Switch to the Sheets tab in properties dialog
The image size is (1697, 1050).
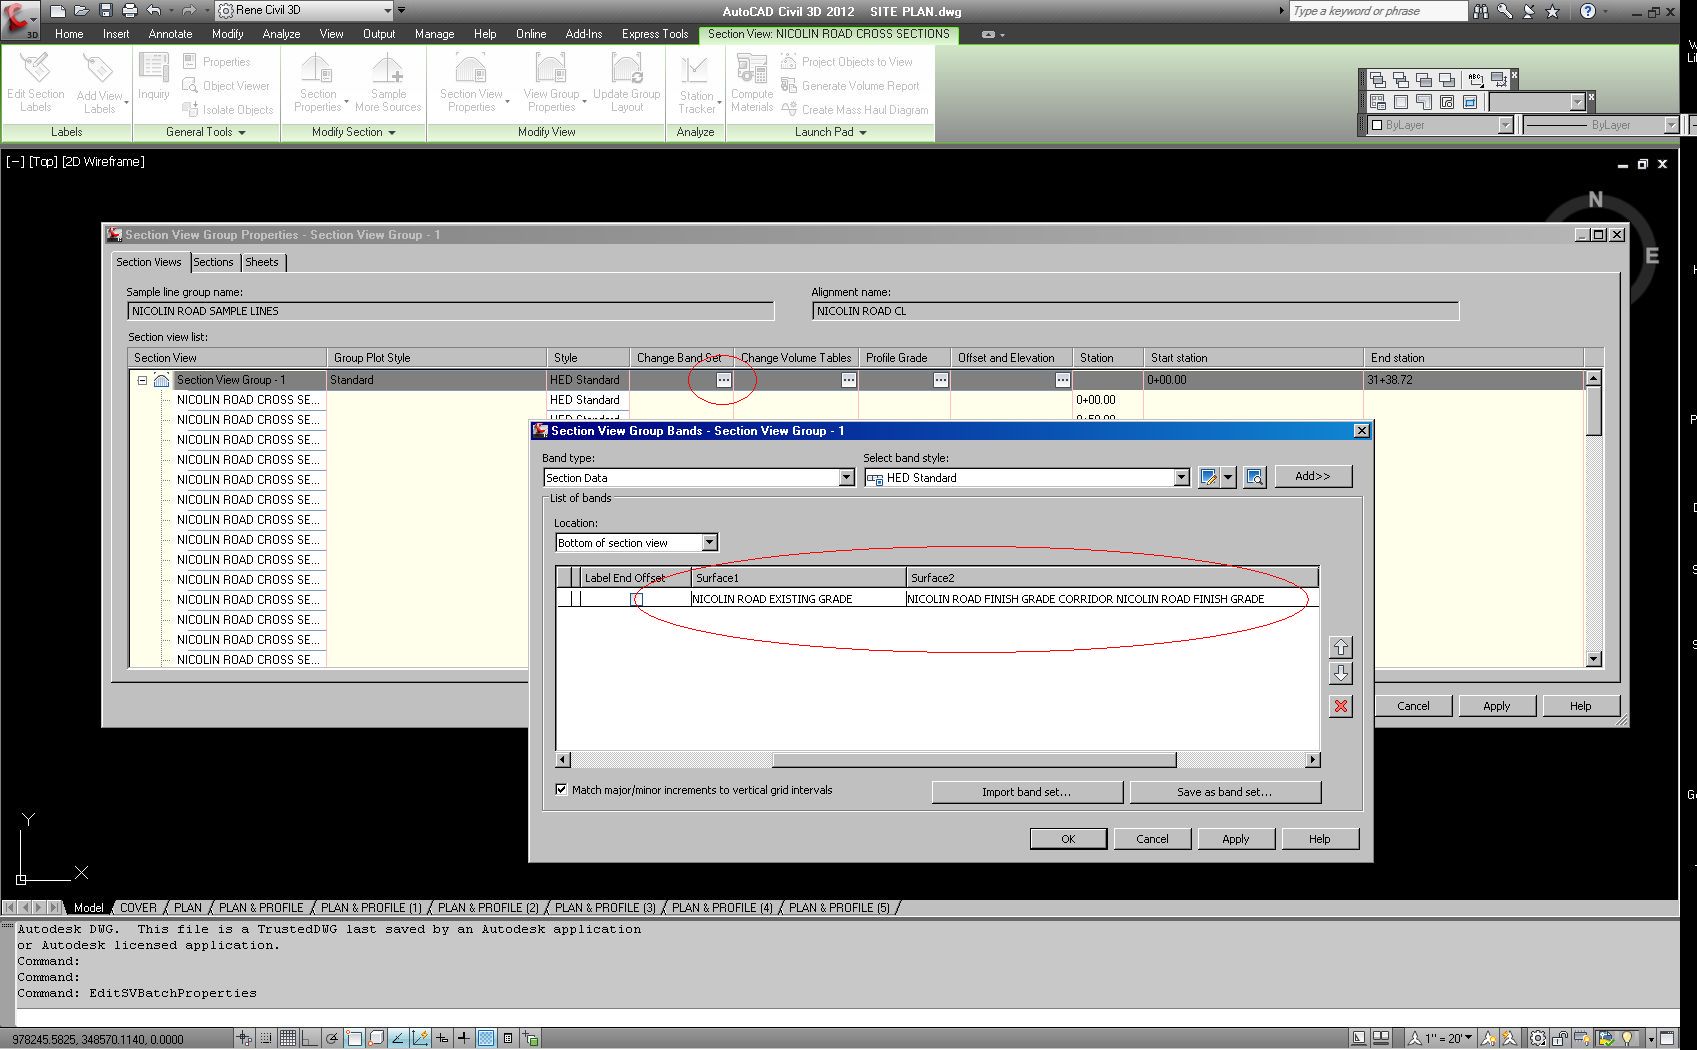point(262,262)
